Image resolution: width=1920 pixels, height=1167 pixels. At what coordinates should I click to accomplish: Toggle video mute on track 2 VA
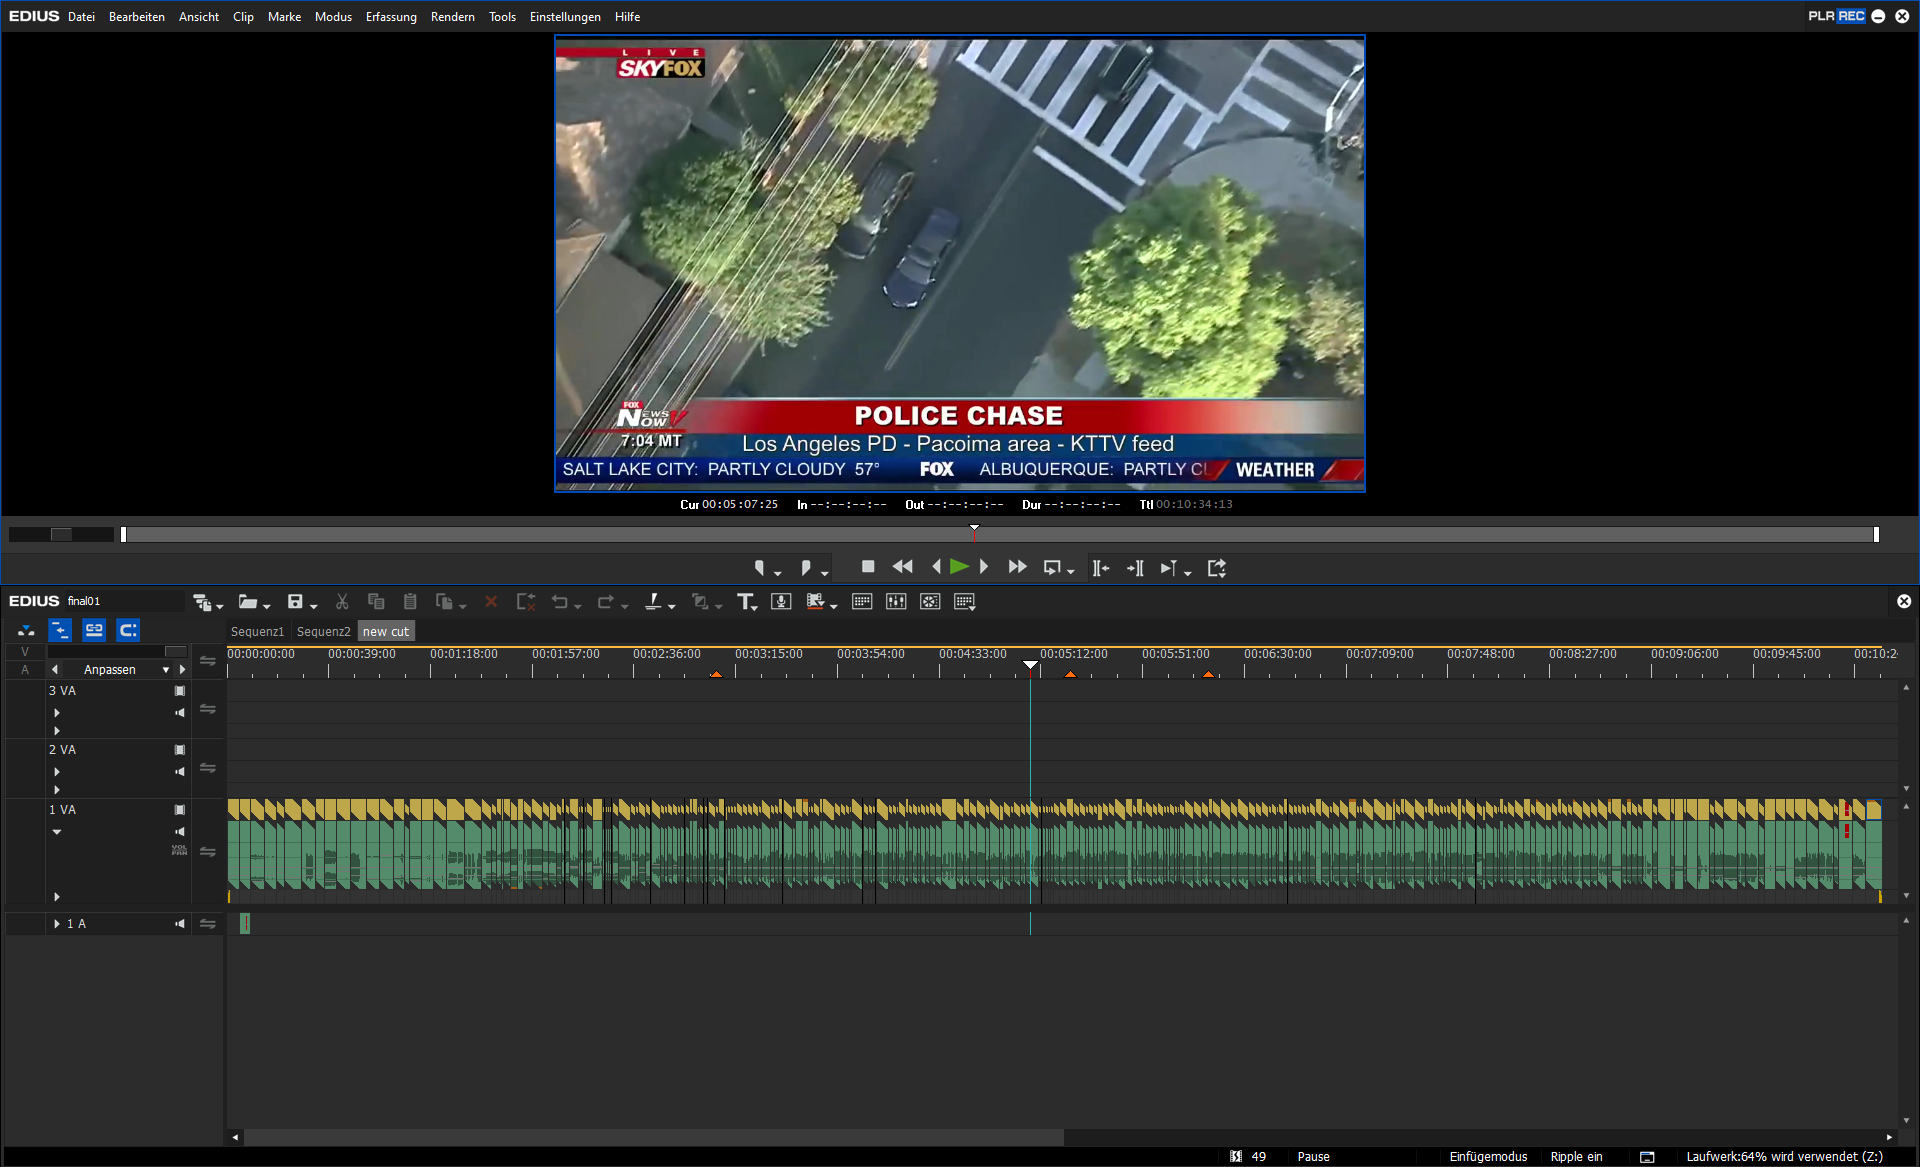pyautogui.click(x=180, y=750)
